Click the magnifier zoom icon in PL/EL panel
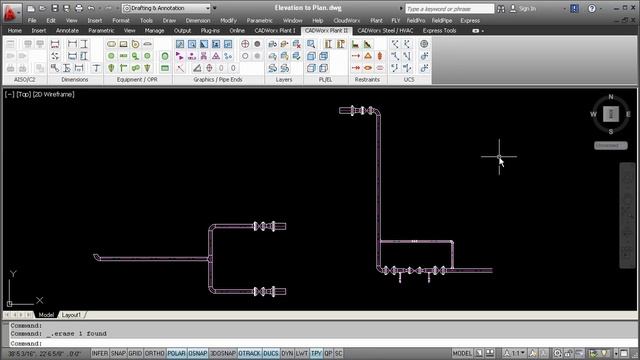The width and height of the screenshot is (640, 360). click(x=311, y=44)
